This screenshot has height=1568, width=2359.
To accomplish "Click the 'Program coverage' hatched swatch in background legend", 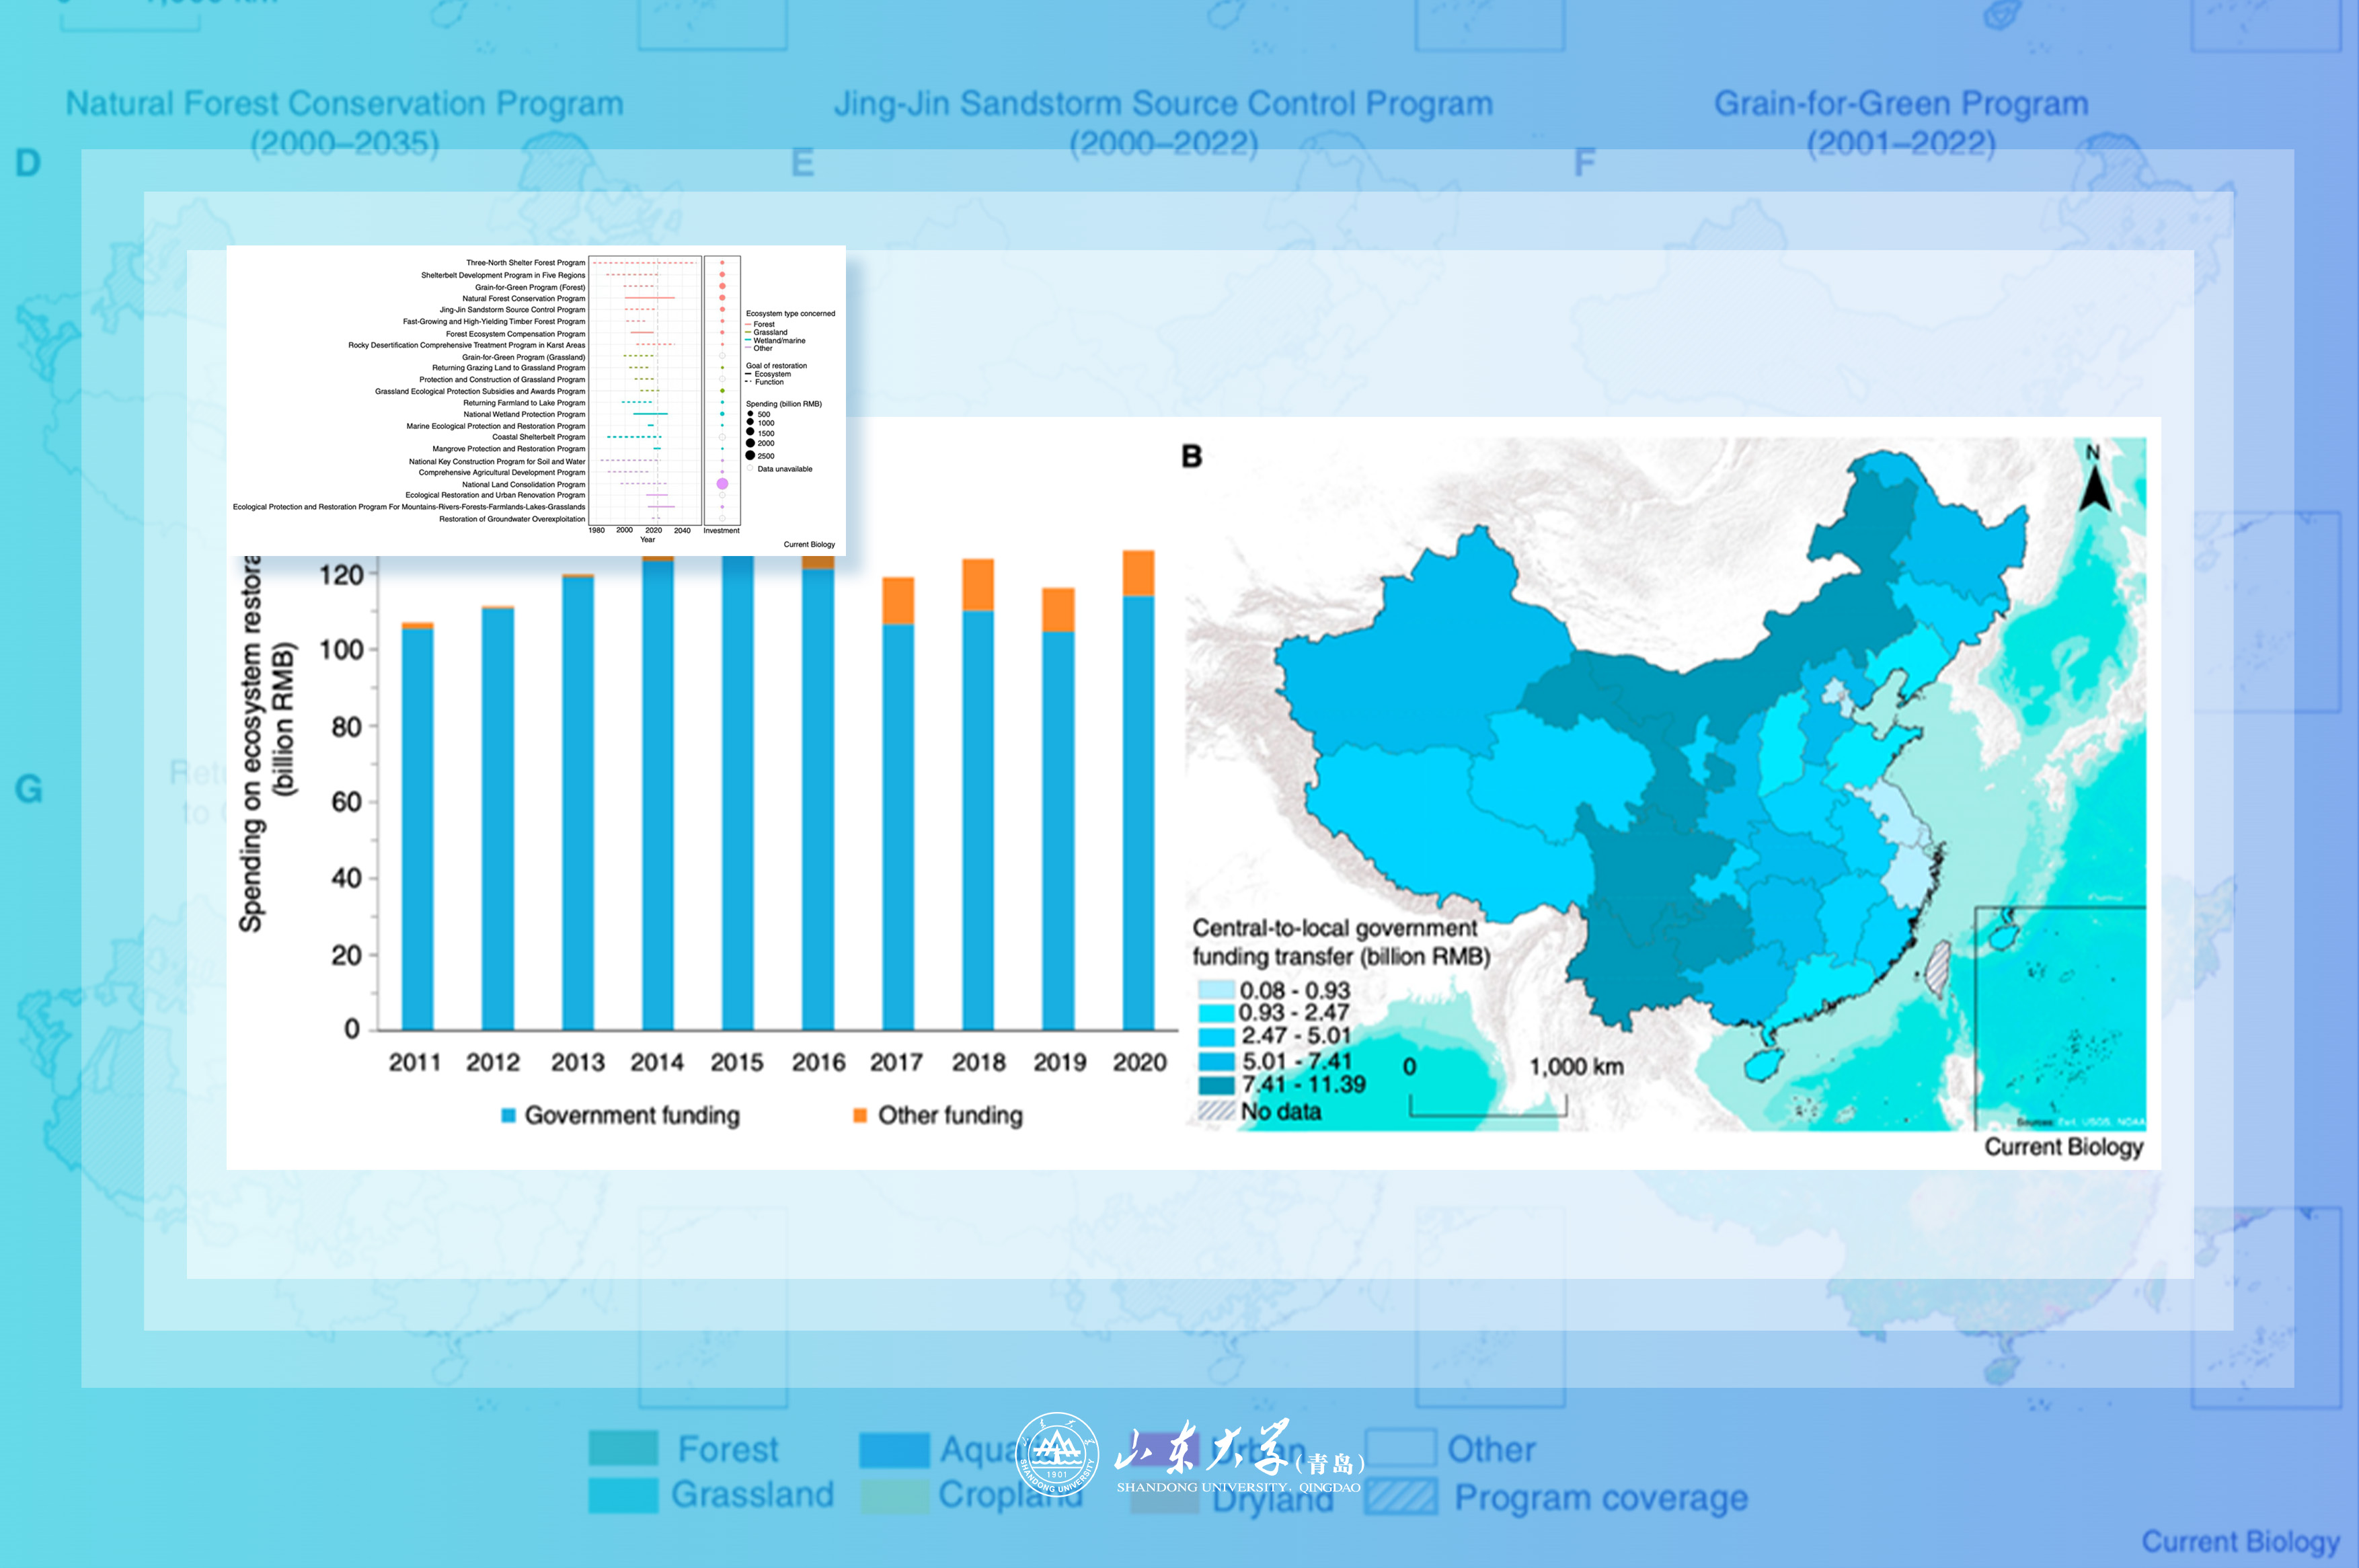I will pos(1401,1497).
